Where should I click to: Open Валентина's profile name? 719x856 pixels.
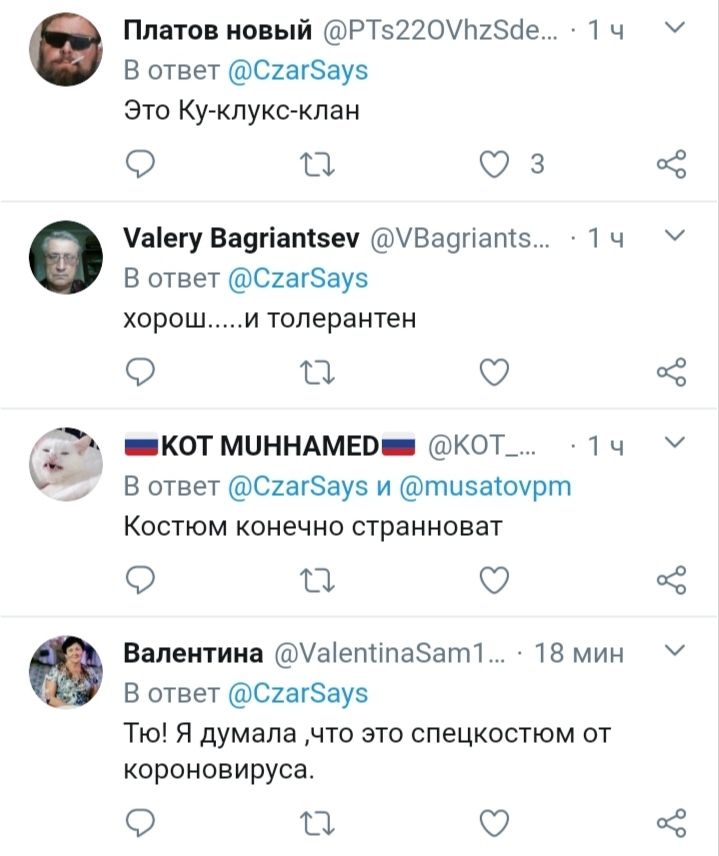(x=193, y=653)
